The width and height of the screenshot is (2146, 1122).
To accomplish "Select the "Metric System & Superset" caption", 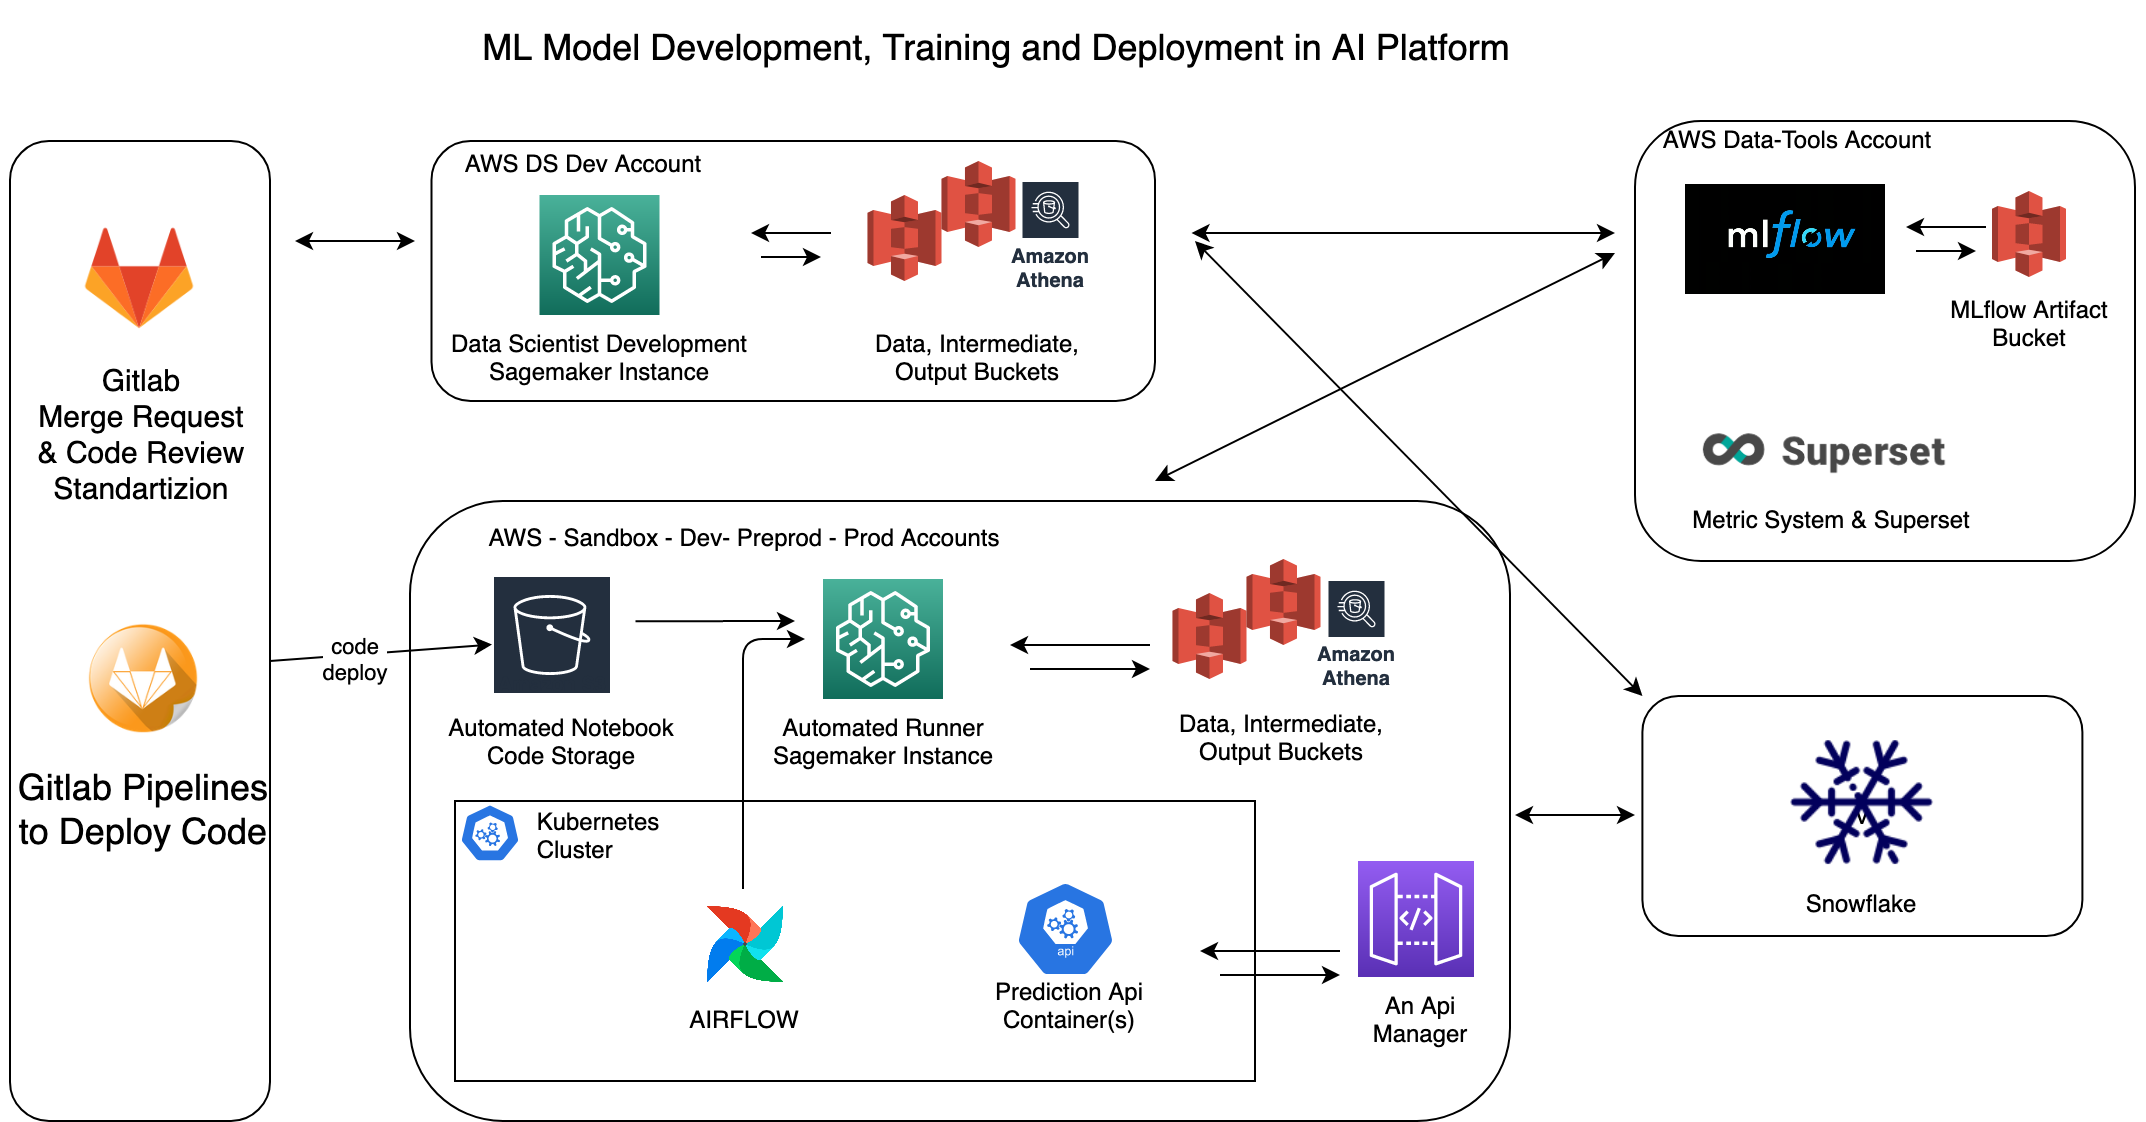I will (x=1829, y=520).
